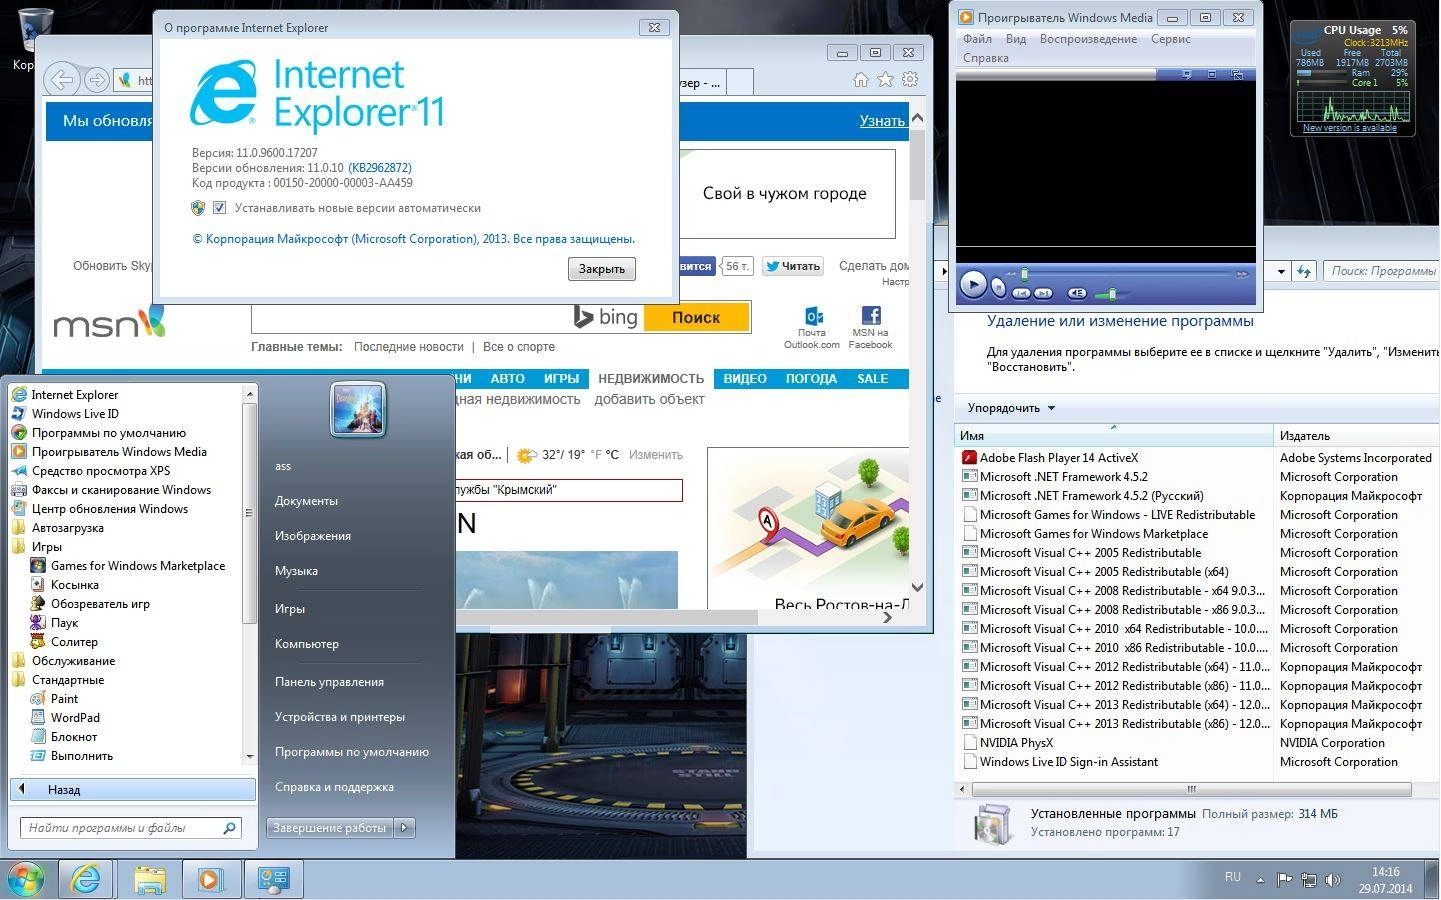Open the KB2962872 update link
This screenshot has height=900, width=1441.
click(x=379, y=168)
